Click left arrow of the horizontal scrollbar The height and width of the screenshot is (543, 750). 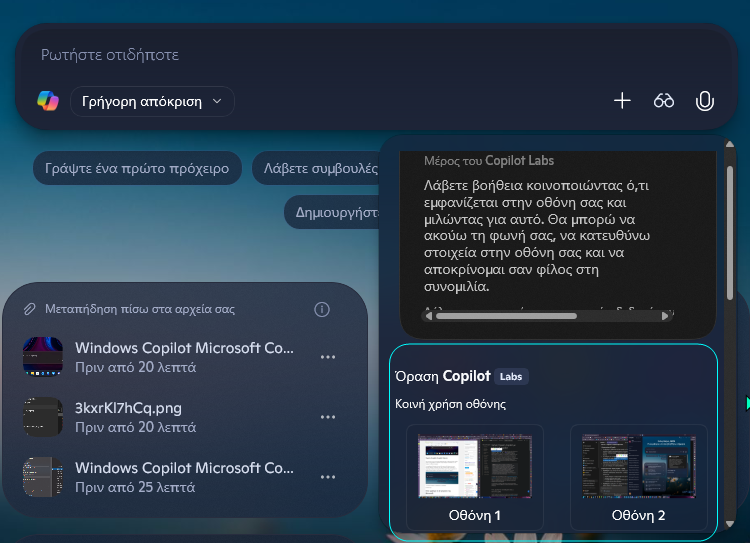(x=429, y=316)
